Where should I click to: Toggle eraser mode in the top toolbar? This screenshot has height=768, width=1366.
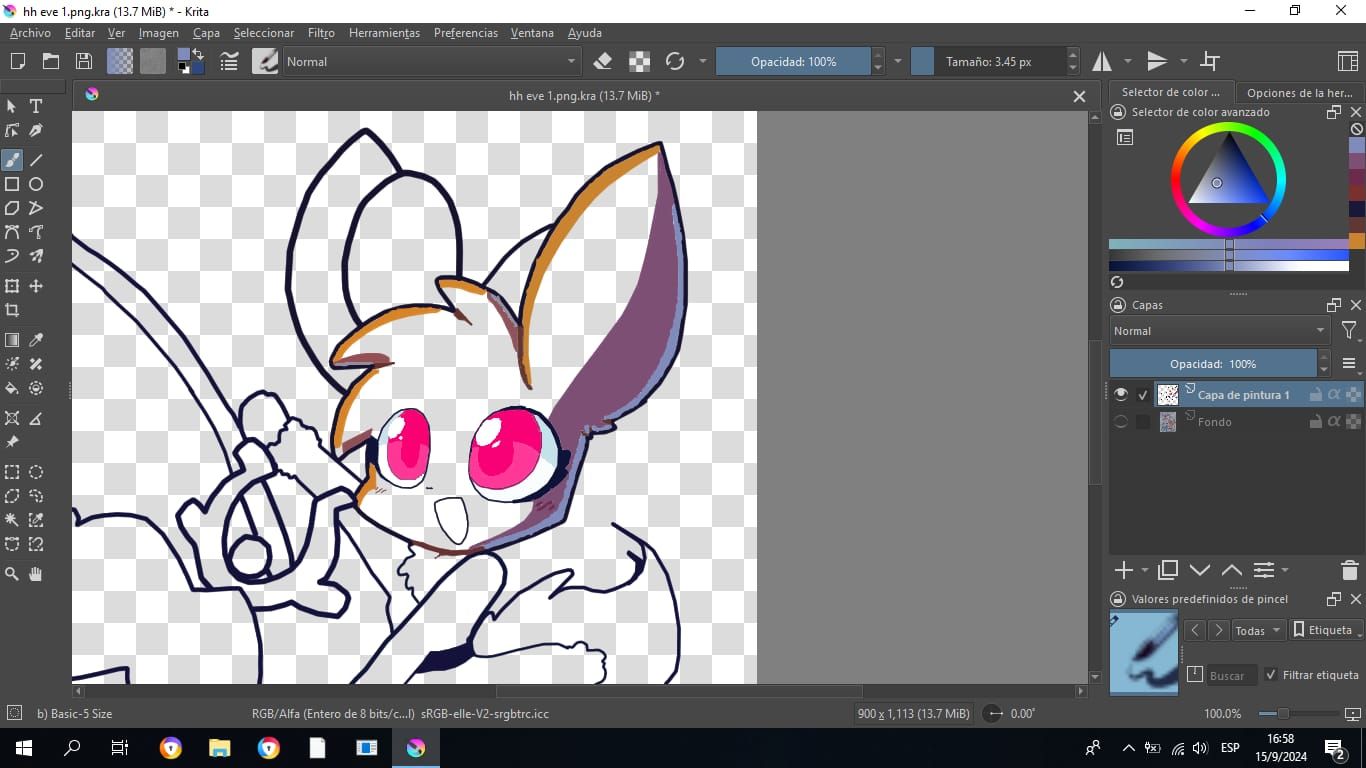[x=603, y=61]
